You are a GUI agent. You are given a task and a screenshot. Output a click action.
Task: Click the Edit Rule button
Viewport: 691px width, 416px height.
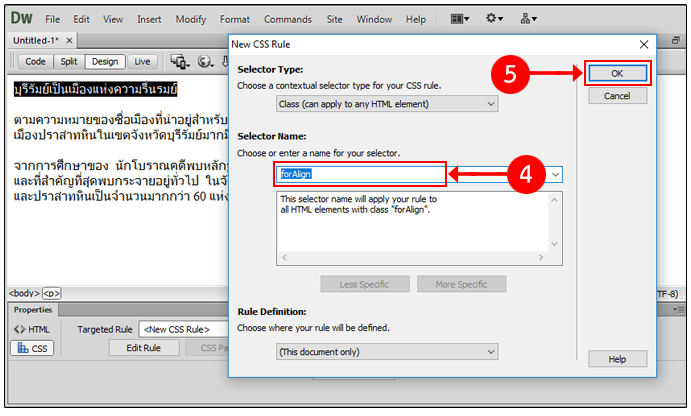click(x=142, y=348)
